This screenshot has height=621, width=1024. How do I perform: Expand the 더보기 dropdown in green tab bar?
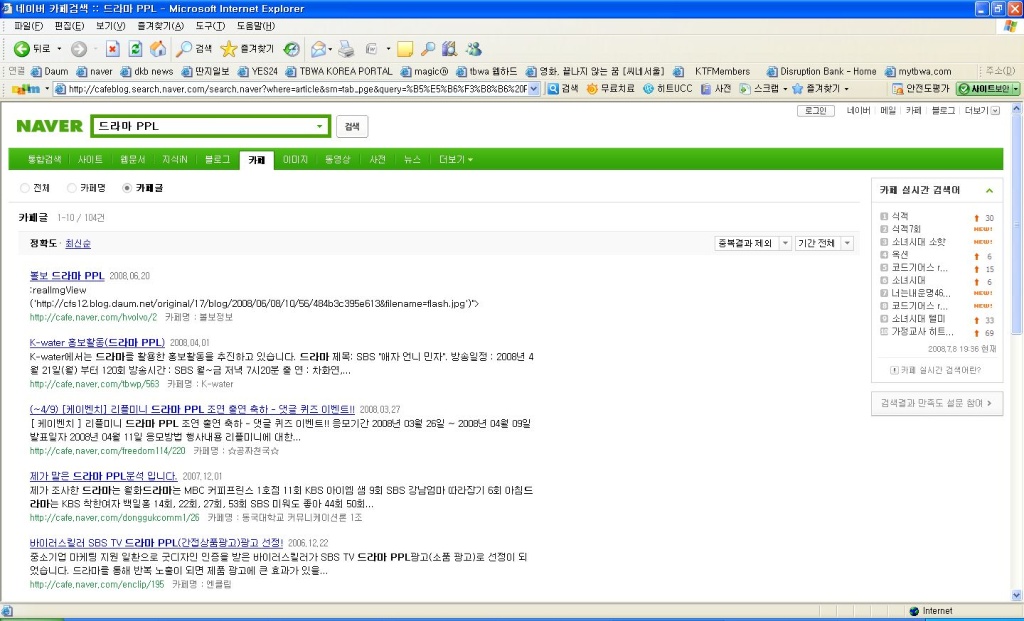coord(456,159)
